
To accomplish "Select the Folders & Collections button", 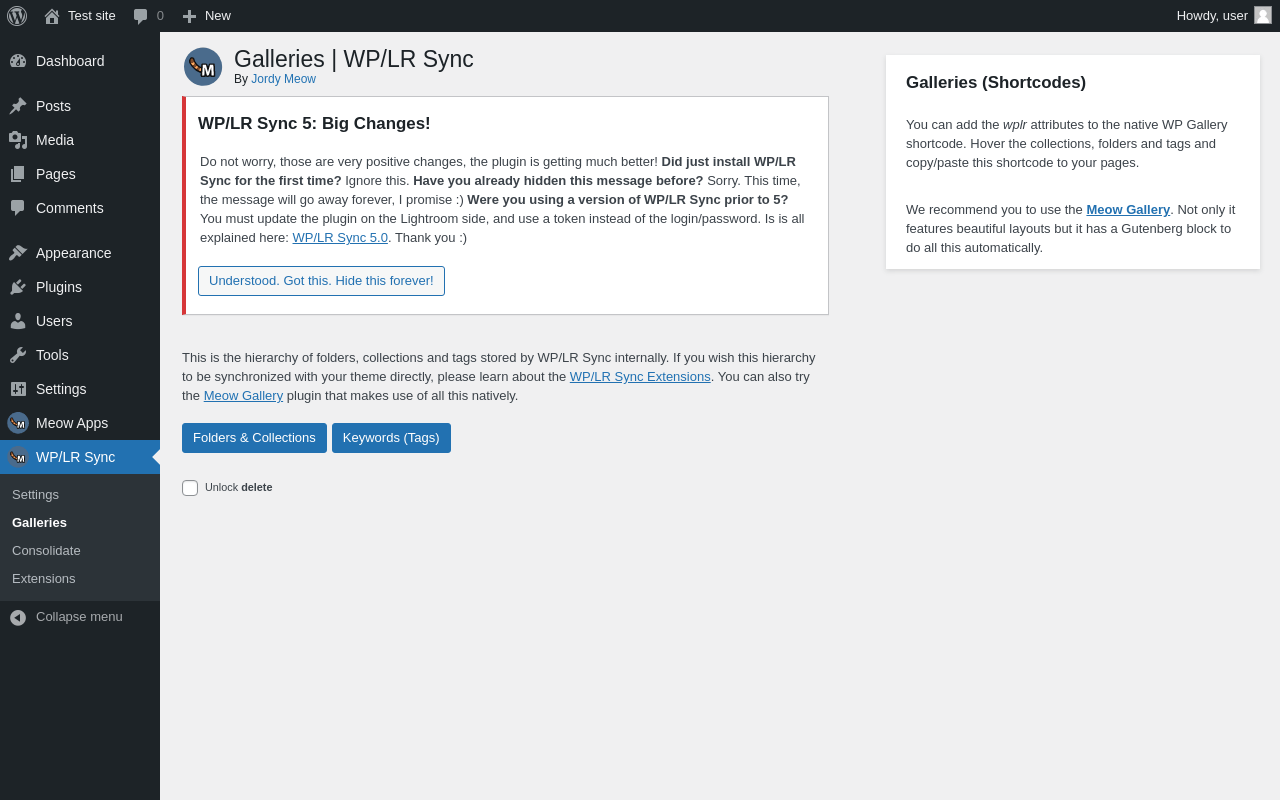I will tap(254, 438).
